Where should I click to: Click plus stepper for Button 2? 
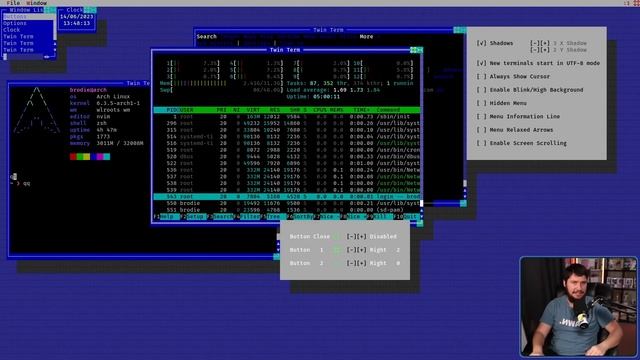(x=362, y=263)
